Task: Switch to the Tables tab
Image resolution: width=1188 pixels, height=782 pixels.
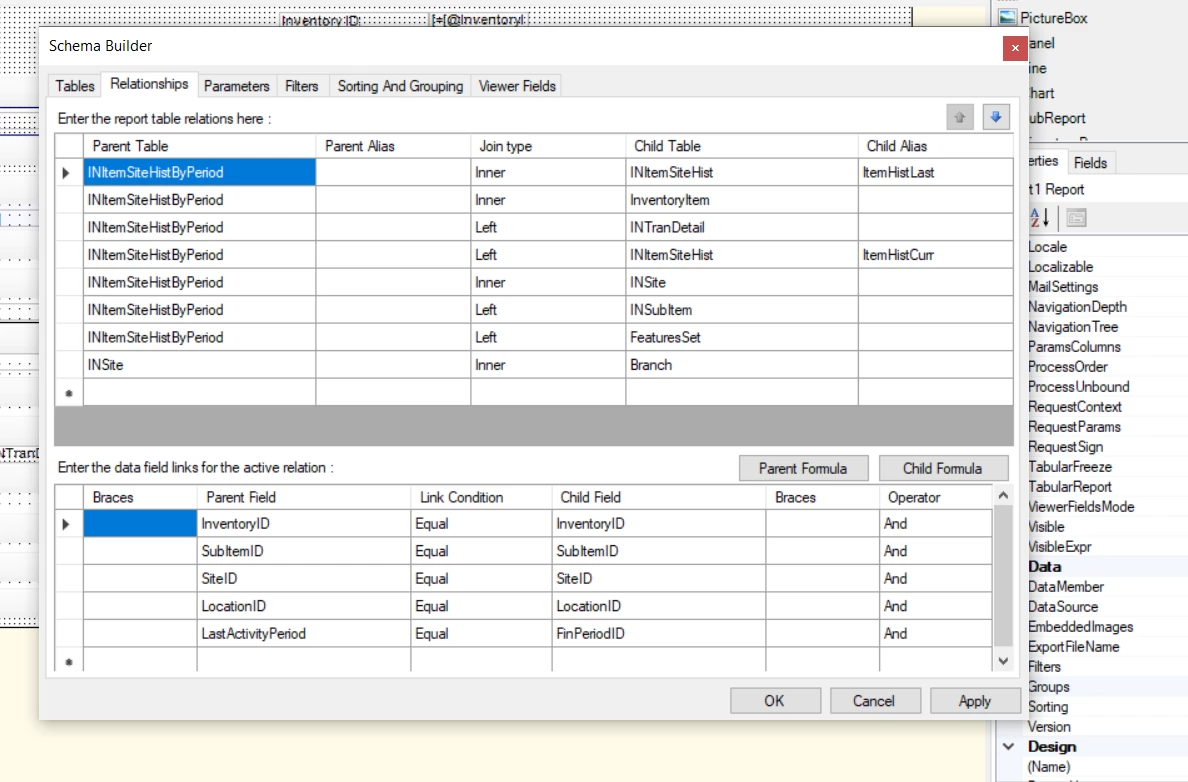Action: pyautogui.click(x=75, y=86)
